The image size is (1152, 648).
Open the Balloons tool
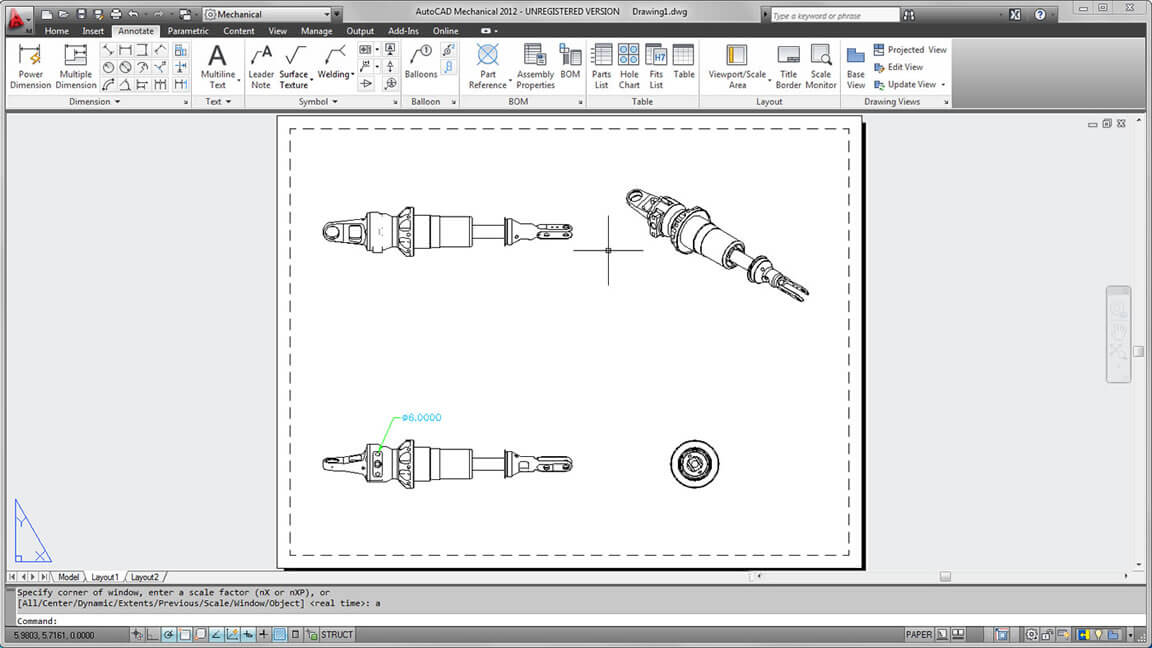tap(421, 62)
